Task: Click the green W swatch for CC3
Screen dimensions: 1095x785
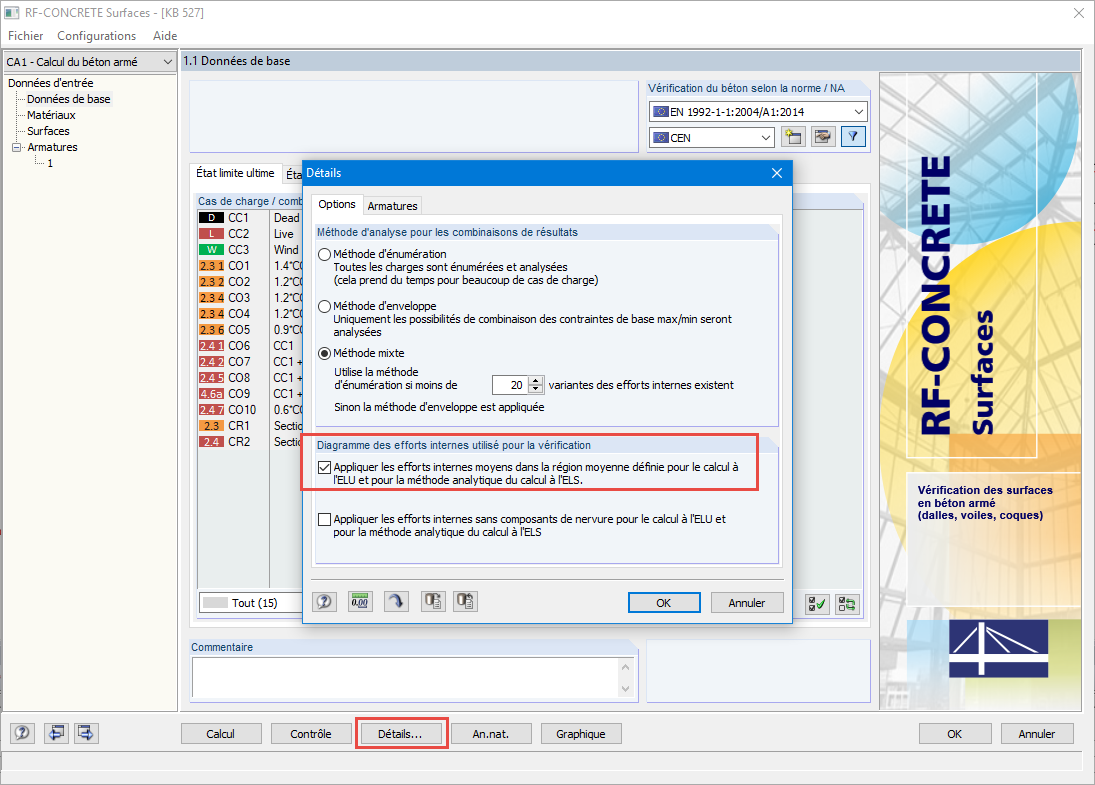Action: pyautogui.click(x=212, y=250)
